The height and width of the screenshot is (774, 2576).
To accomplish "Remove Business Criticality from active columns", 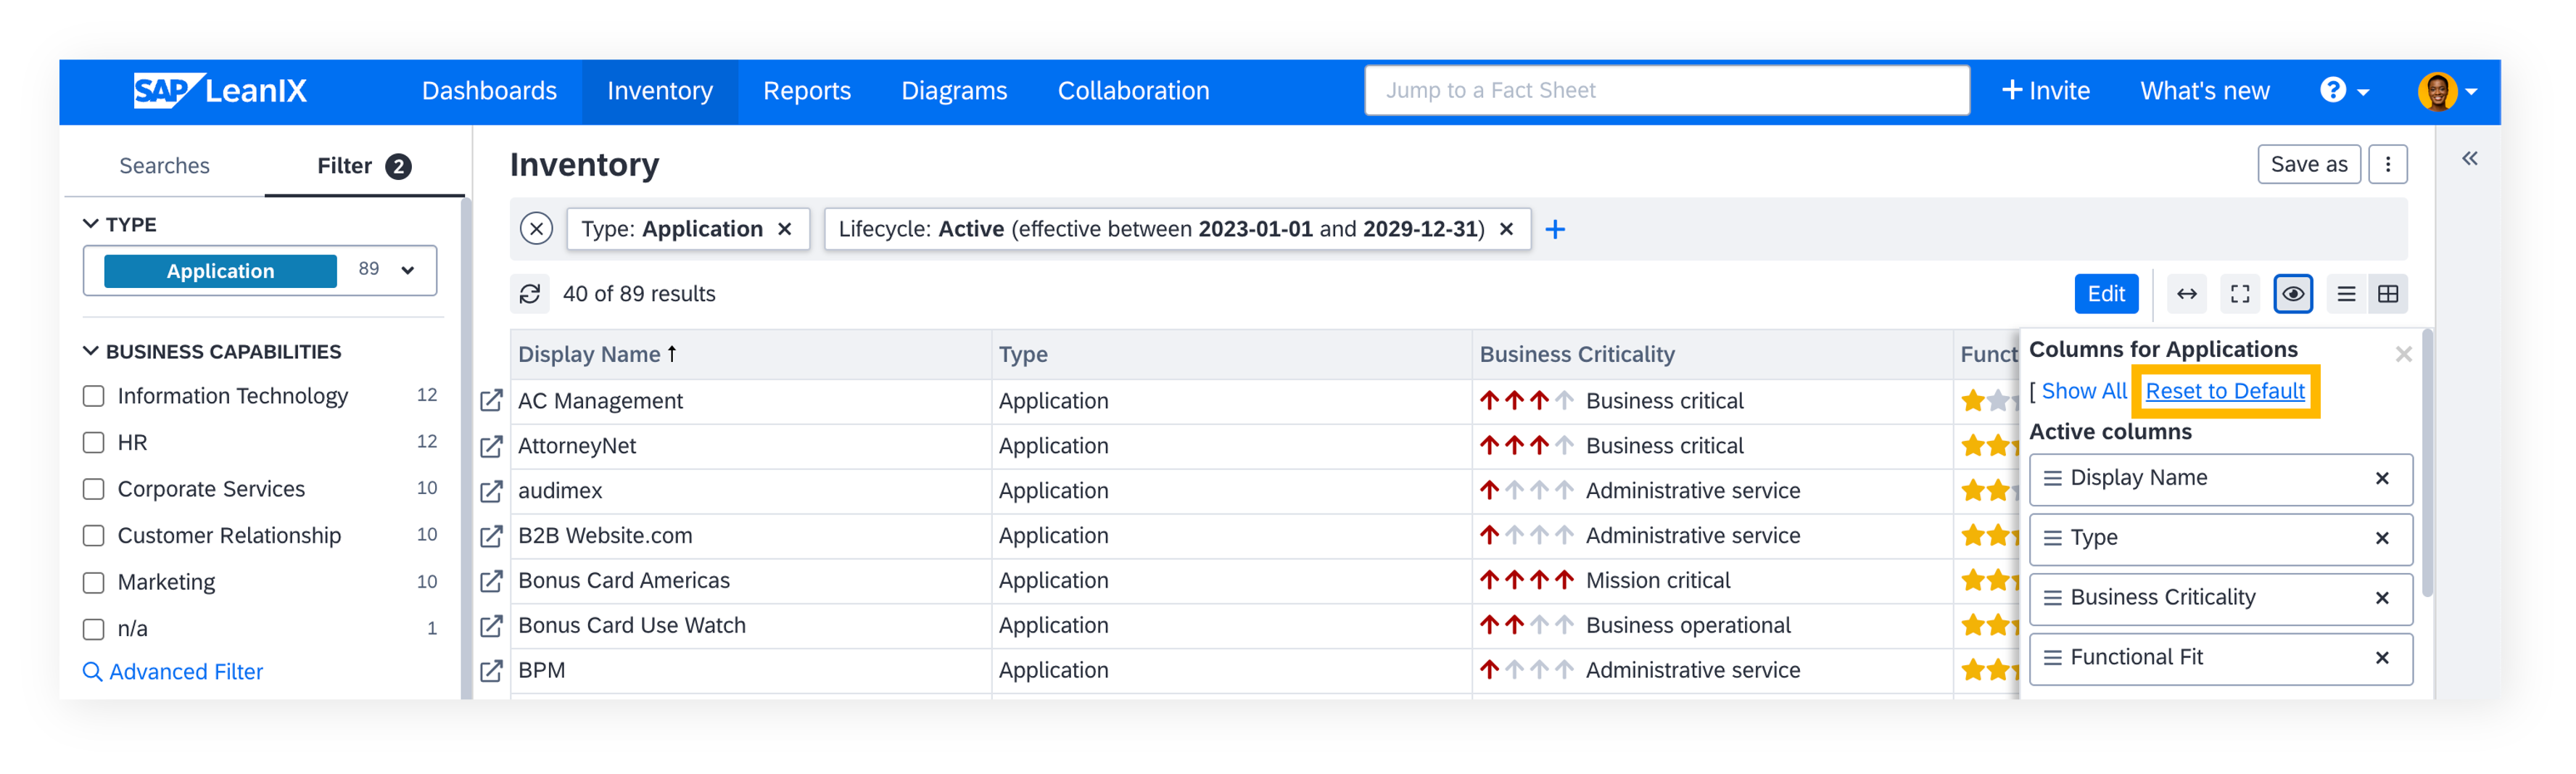I will click(2382, 598).
